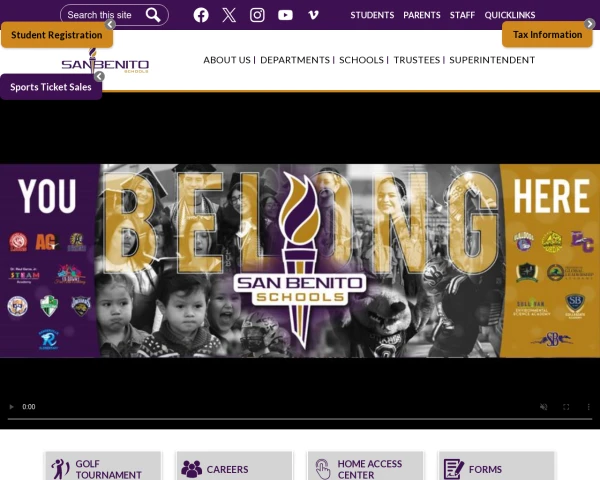Open the QUICKLINKS menu

(510, 15)
